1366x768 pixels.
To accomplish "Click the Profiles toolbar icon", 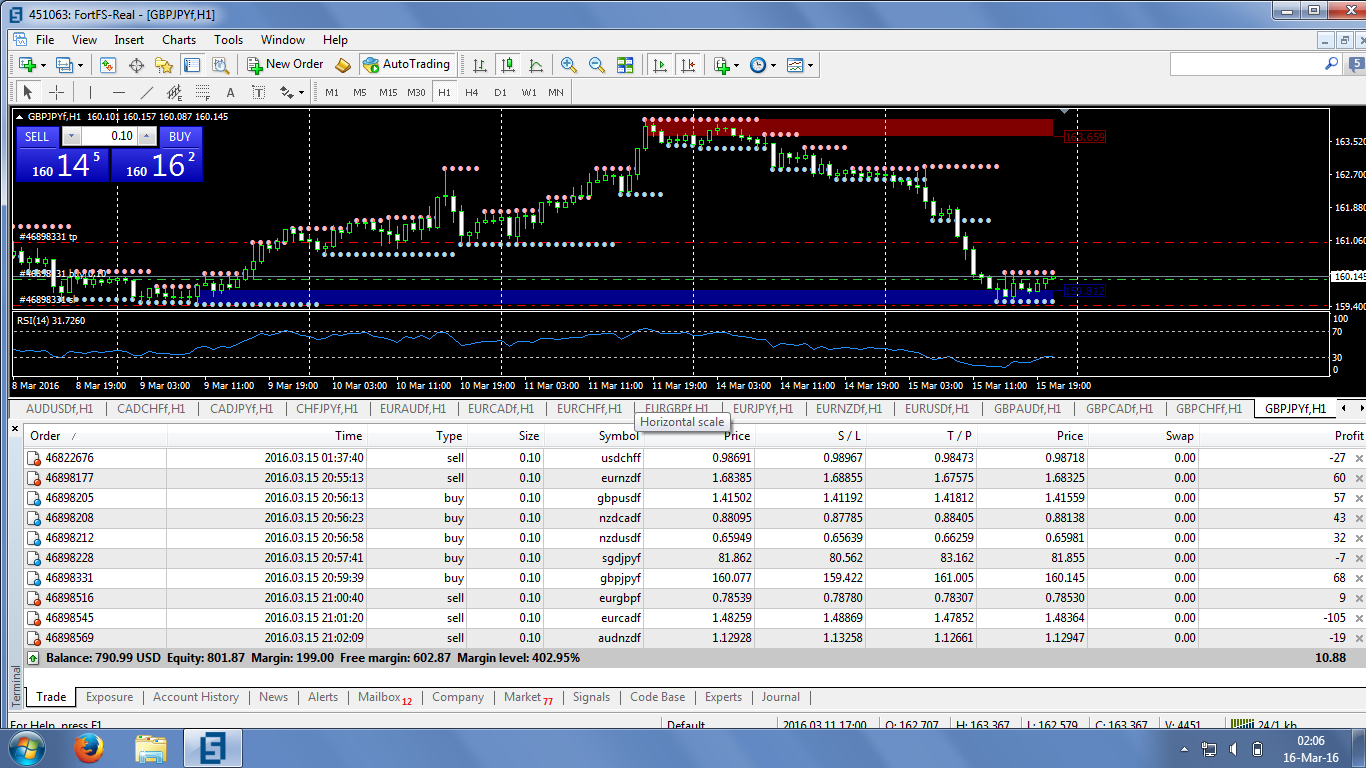I will click(x=65, y=65).
